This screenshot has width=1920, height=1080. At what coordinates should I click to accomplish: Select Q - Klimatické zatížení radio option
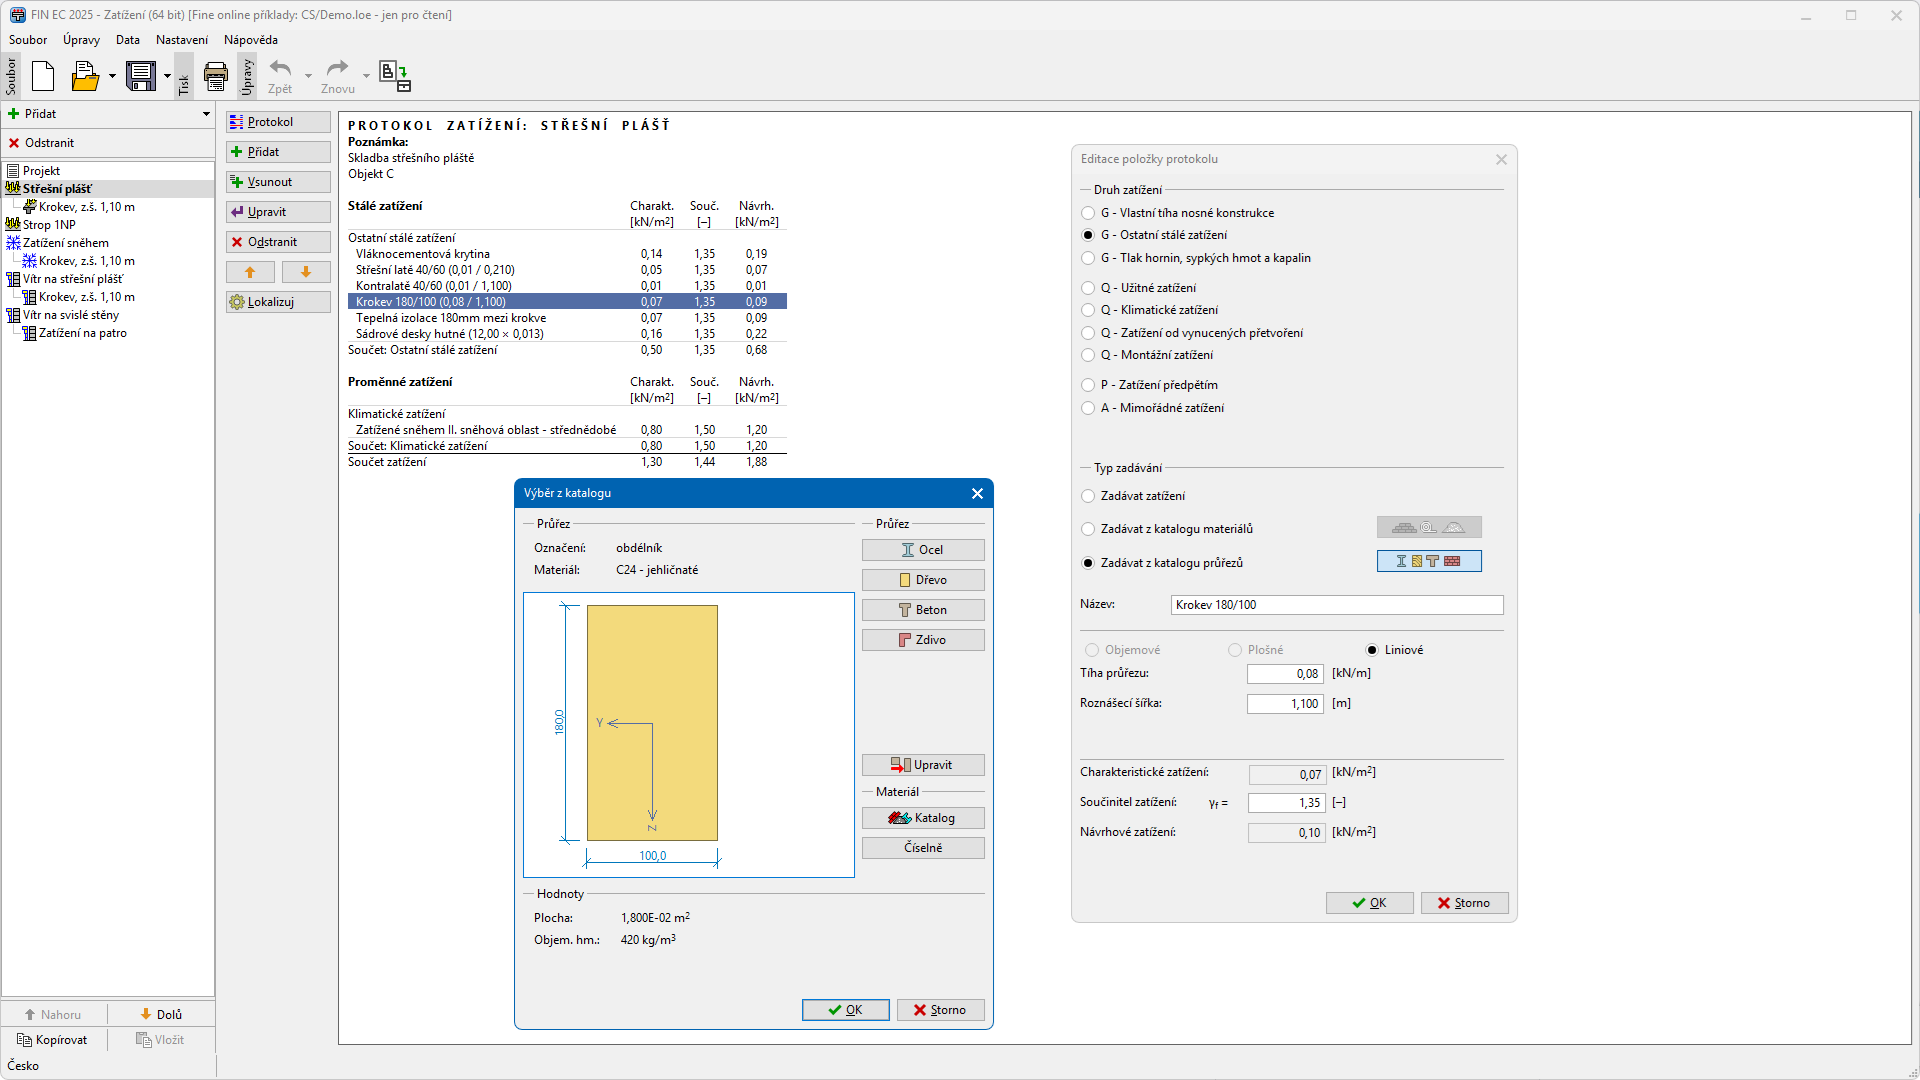1088,310
